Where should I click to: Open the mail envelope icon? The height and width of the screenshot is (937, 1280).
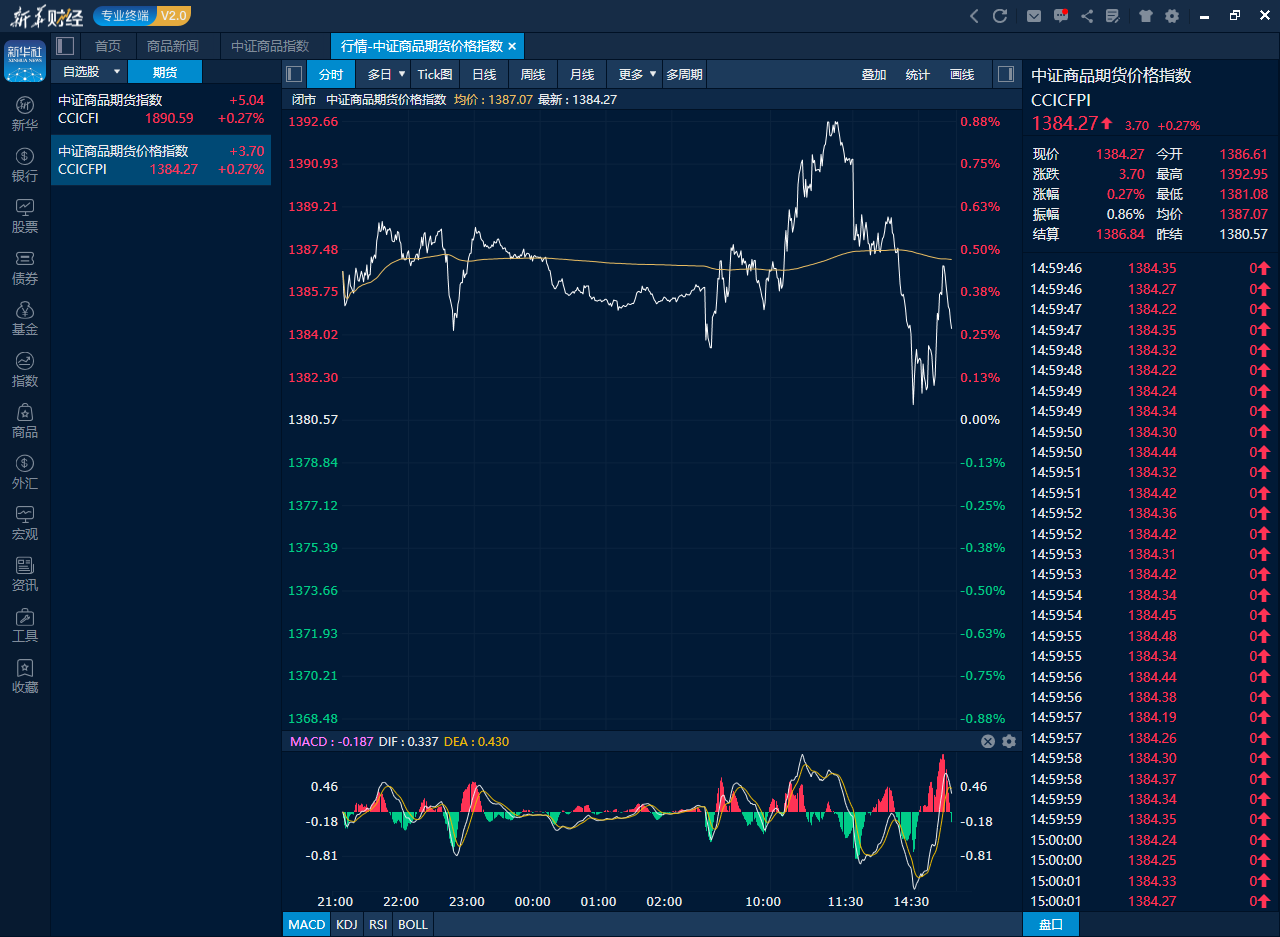click(1034, 16)
